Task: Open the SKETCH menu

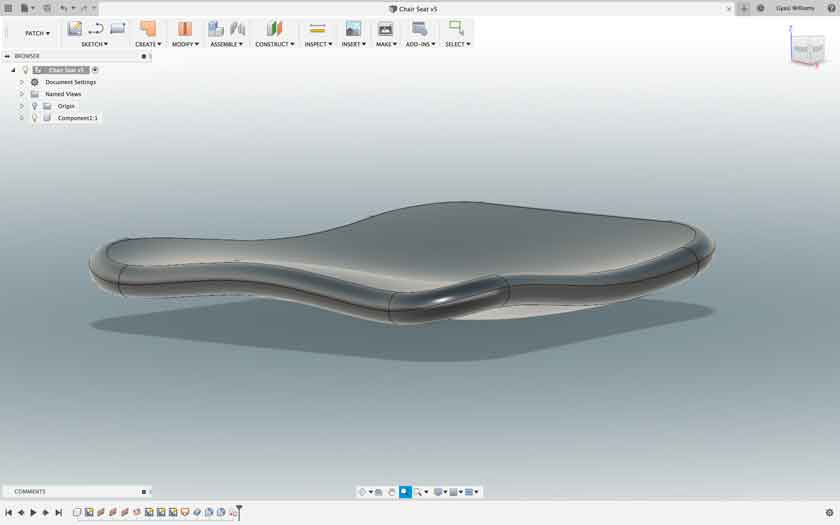Action: click(94, 44)
